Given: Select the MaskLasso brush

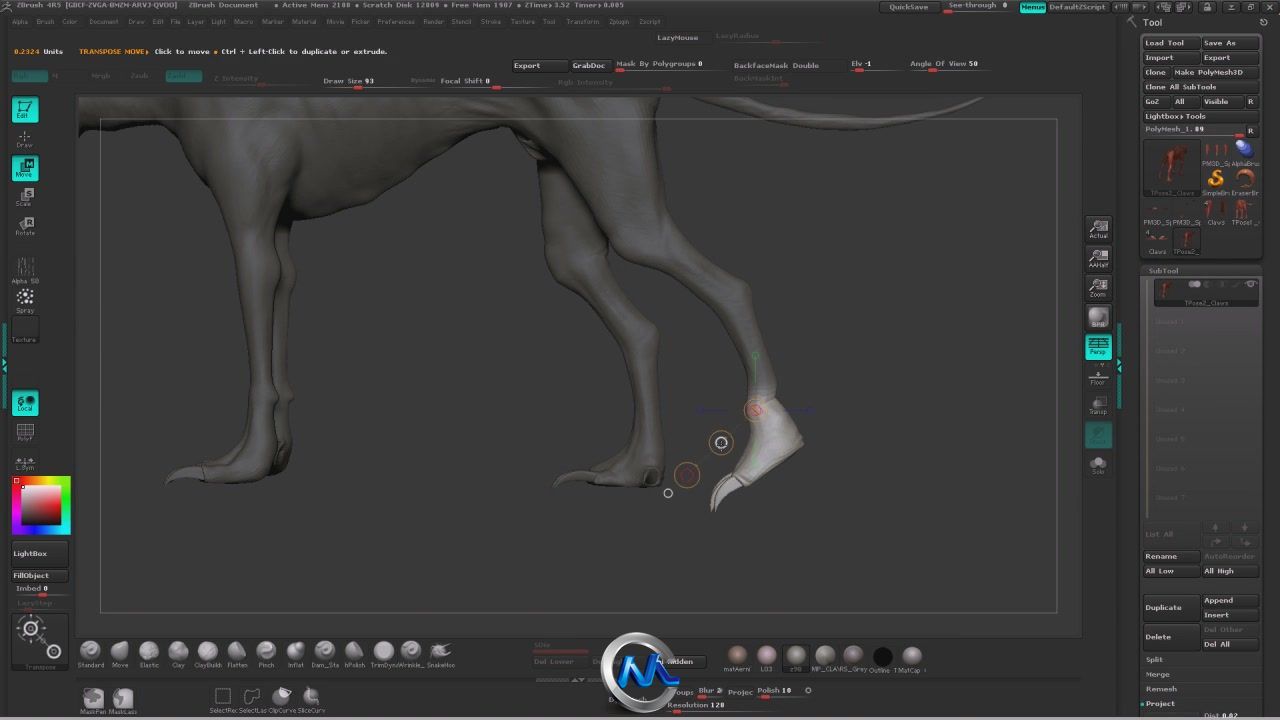Looking at the screenshot, I should pyautogui.click(x=123, y=700).
